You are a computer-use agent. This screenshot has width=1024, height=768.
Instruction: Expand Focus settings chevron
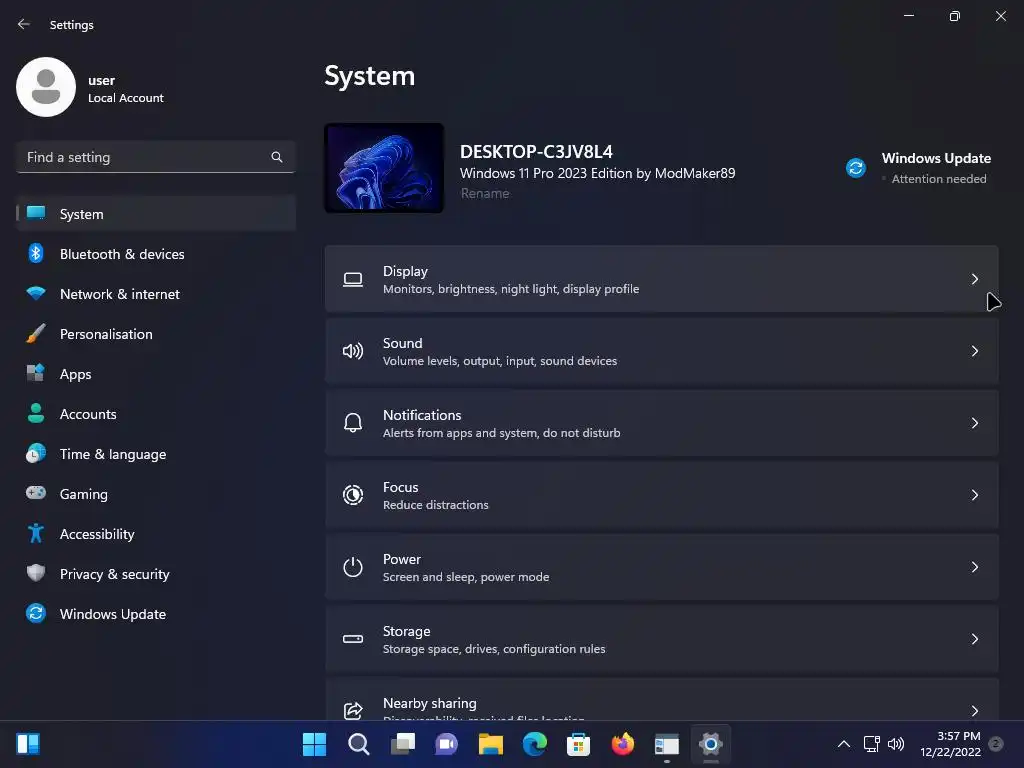(x=974, y=495)
